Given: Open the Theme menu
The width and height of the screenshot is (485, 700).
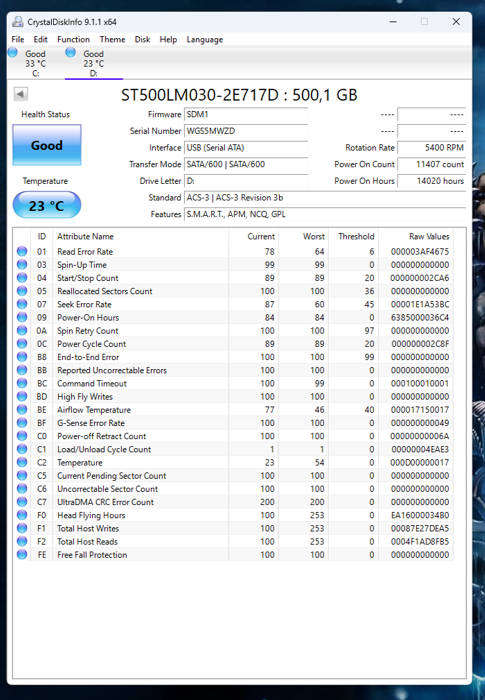Looking at the screenshot, I should coord(113,39).
